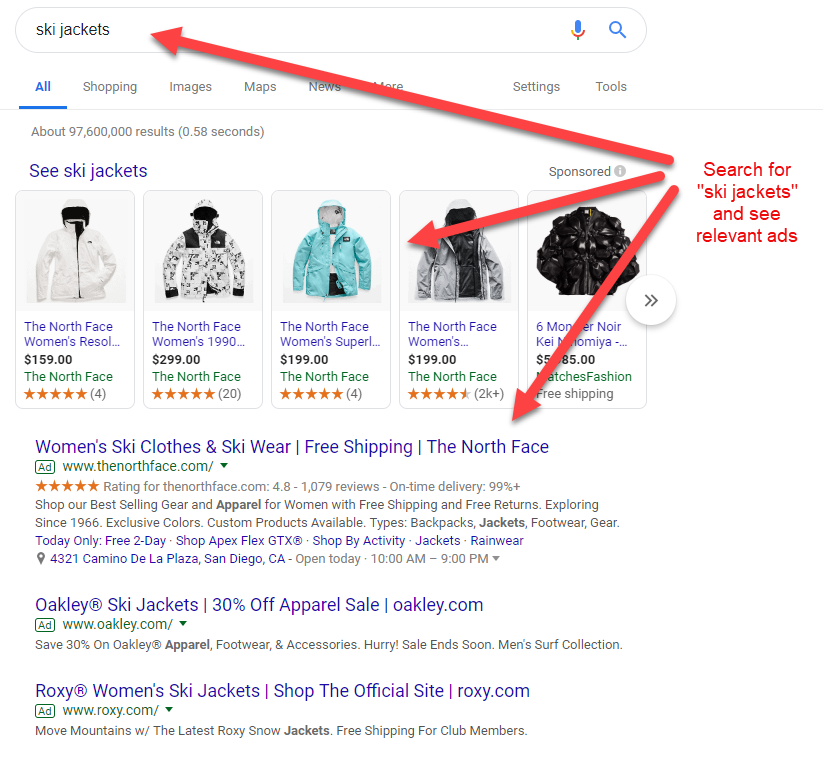Screen dimensions: 823x764
Task: Open 'The North Face Women's Resol...' product title
Action: tap(72, 334)
